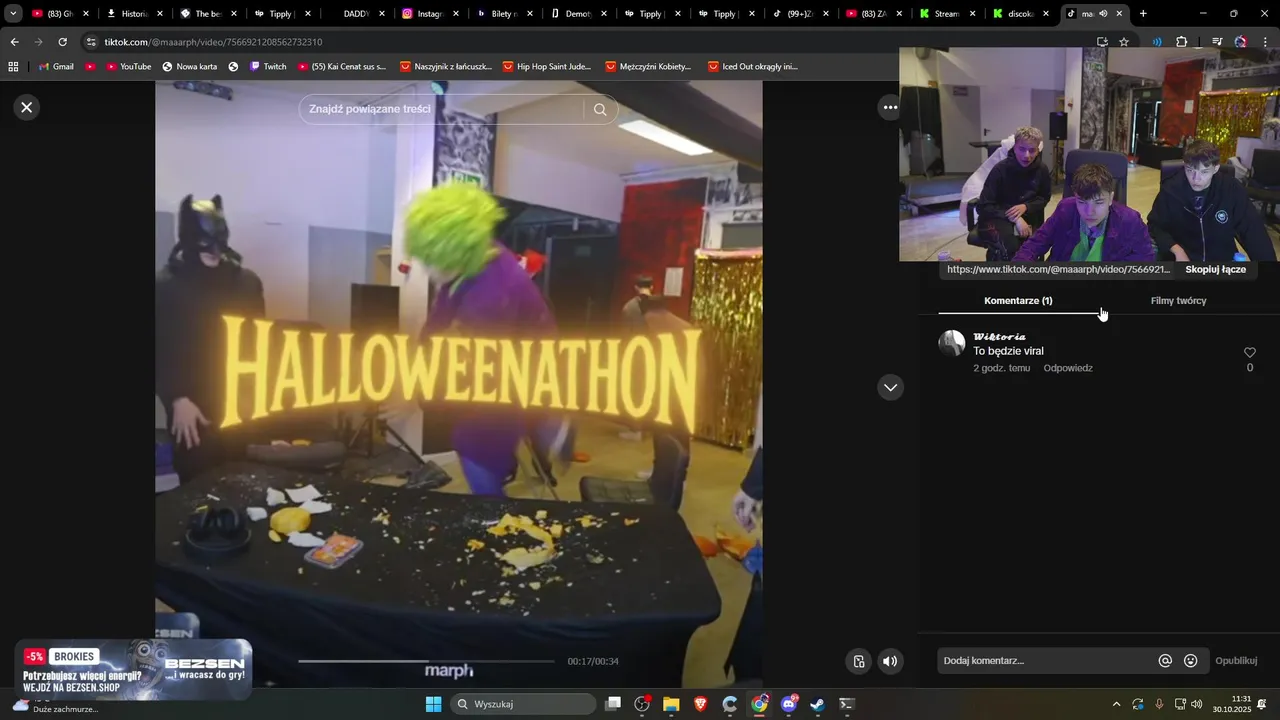Open Iced Out okrągły bookmark
Screen dimensions: 1280x720
point(753,67)
